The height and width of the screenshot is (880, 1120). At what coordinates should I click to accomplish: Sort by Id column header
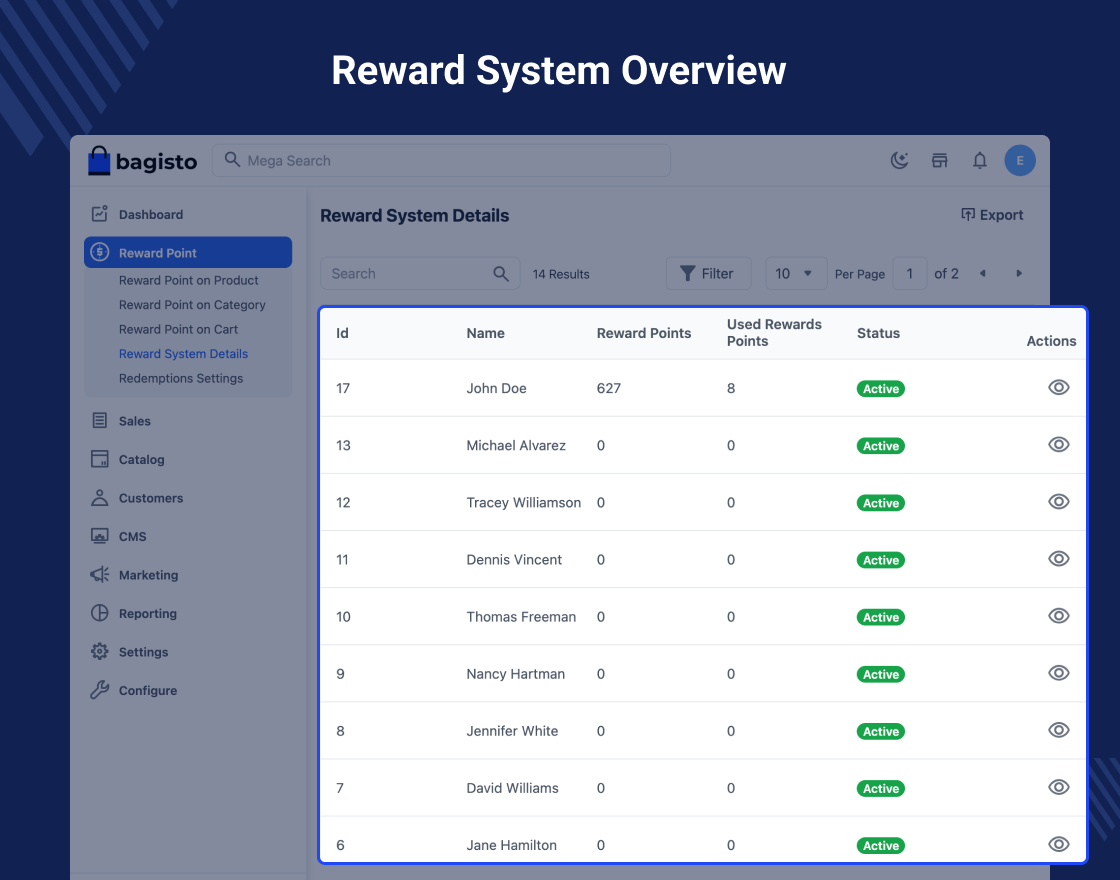click(342, 334)
